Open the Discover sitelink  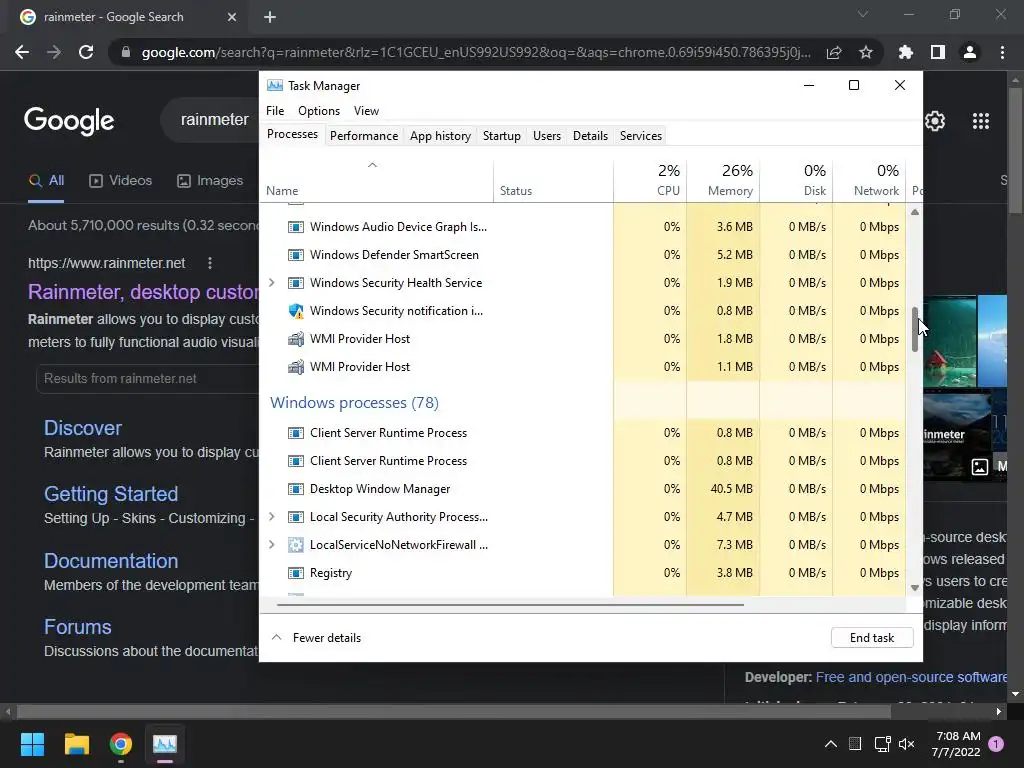coord(83,428)
